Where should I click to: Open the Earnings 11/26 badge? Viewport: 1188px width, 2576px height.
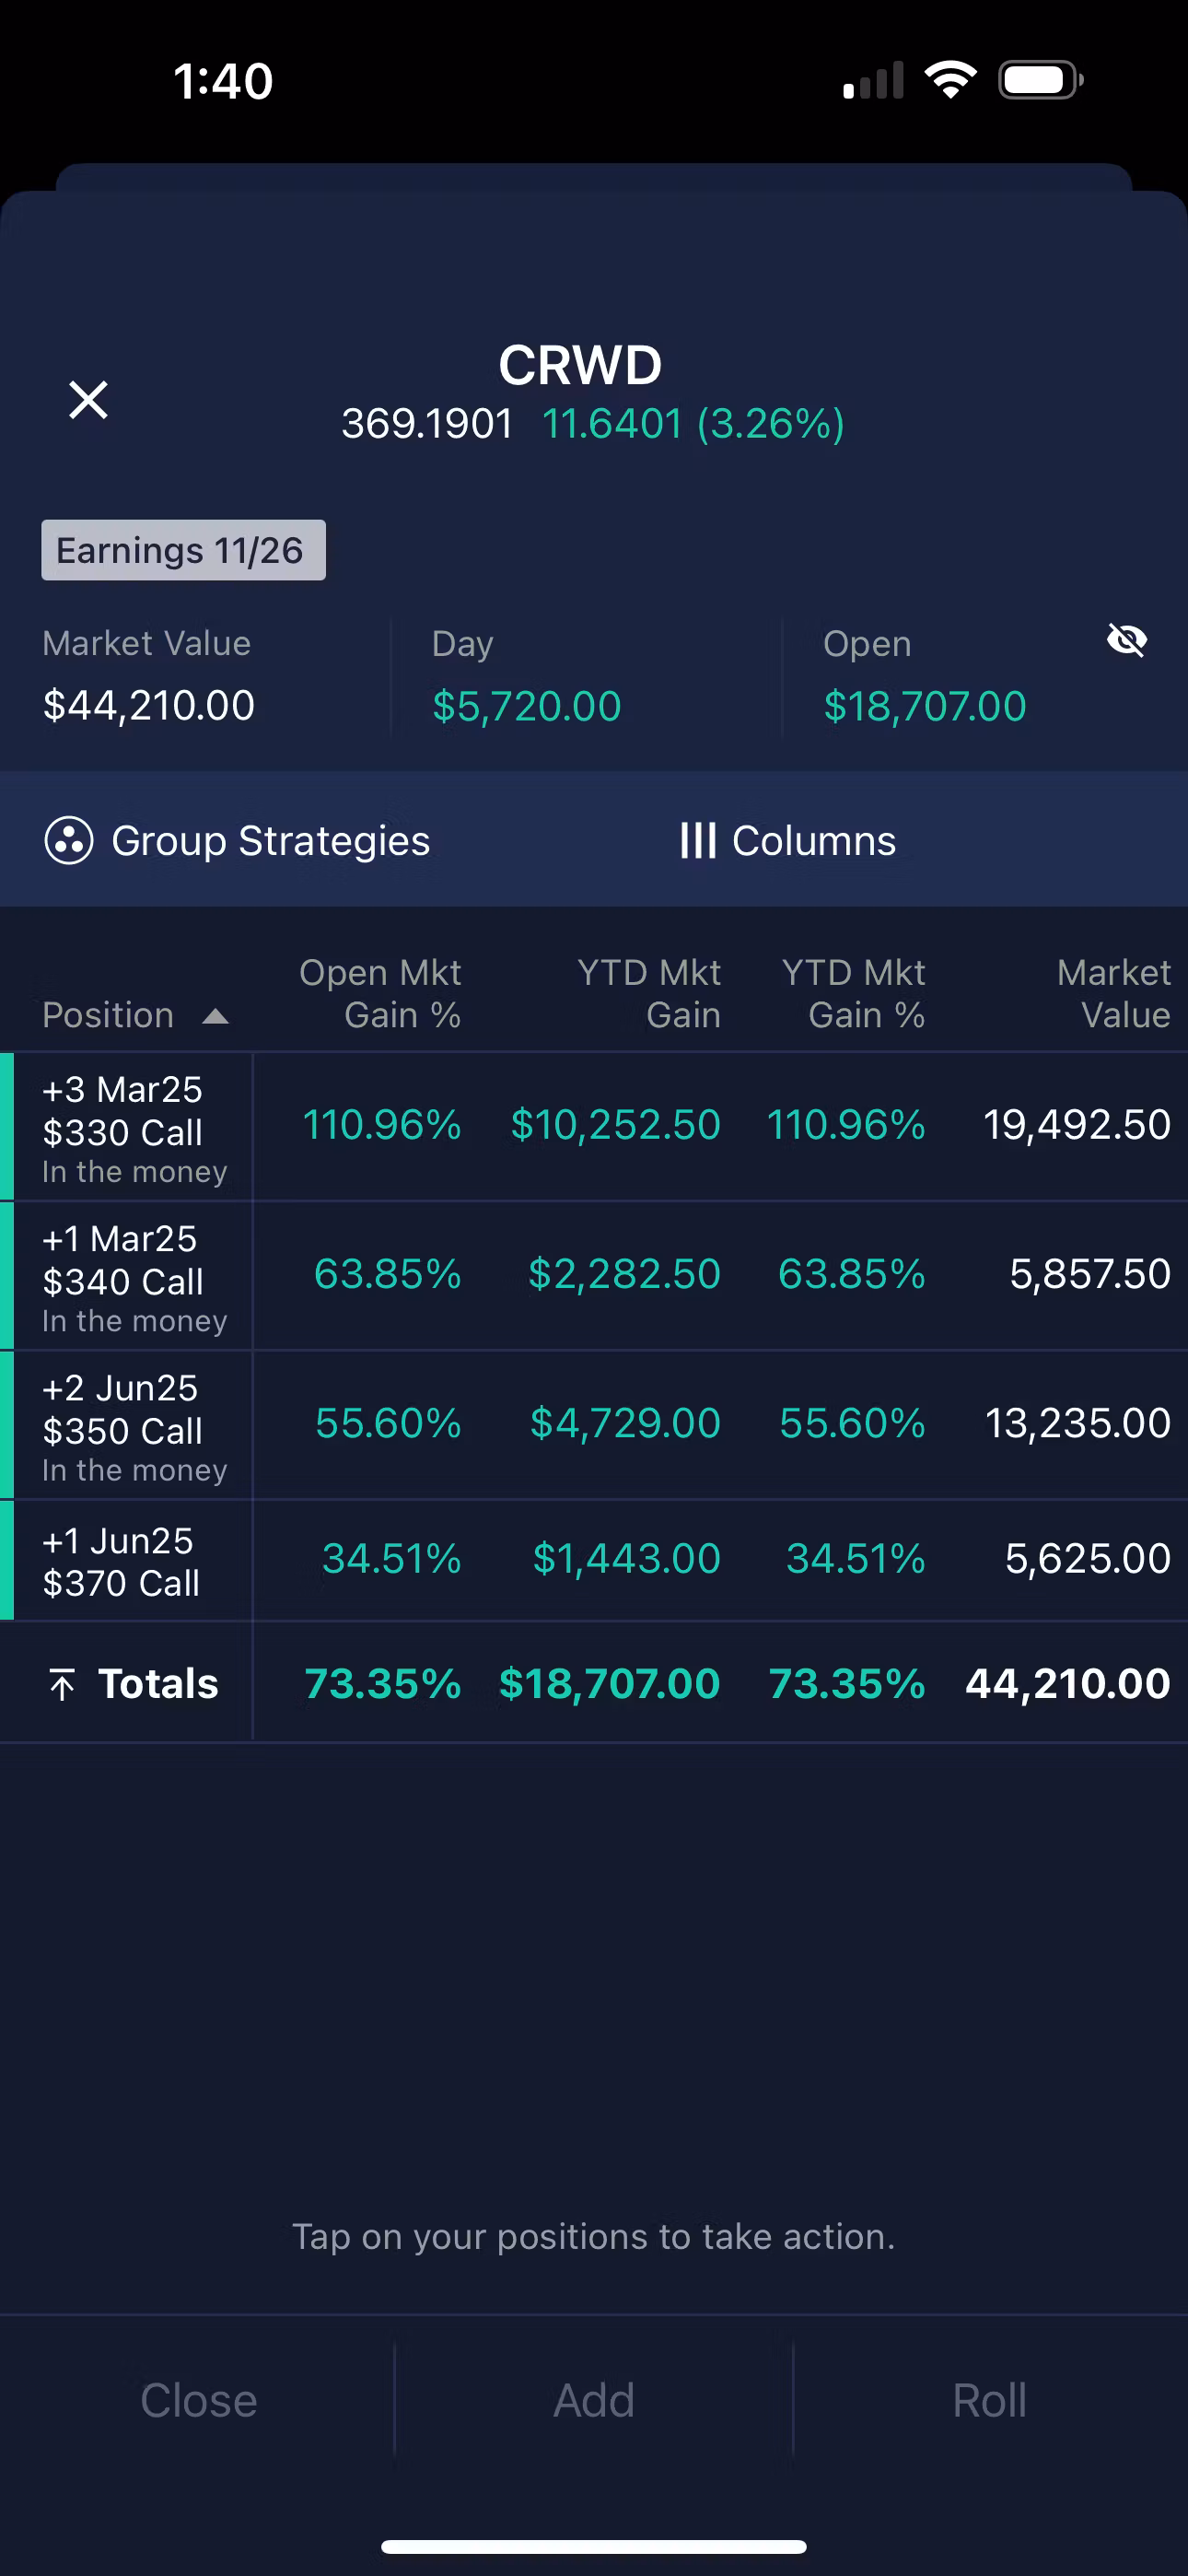[183, 550]
